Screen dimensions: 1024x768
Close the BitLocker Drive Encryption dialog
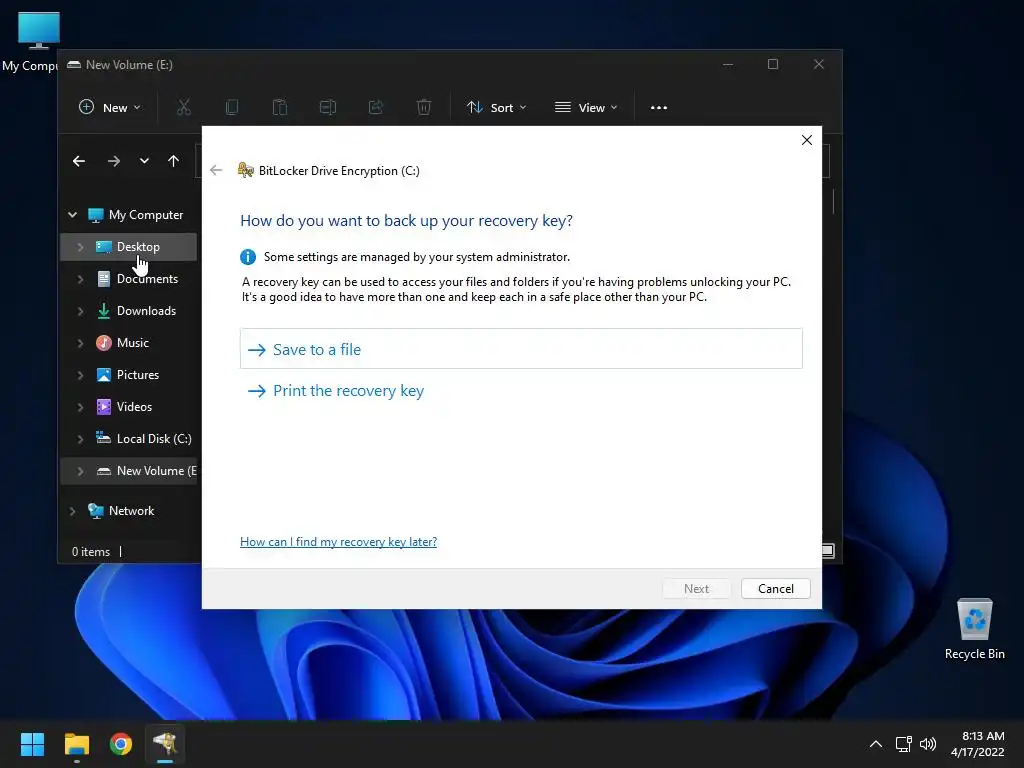click(x=807, y=140)
